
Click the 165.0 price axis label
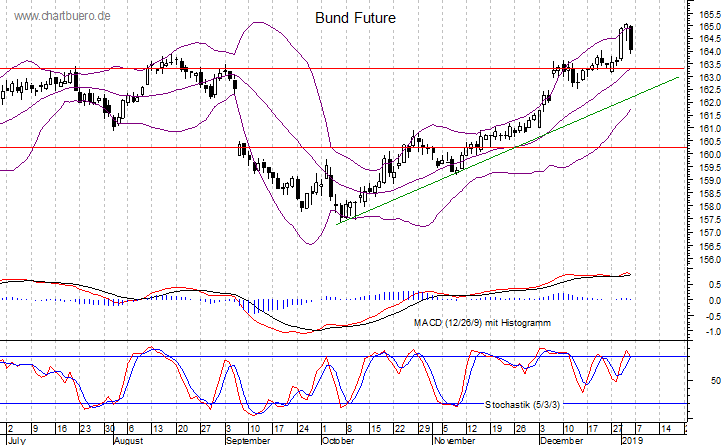pos(710,27)
